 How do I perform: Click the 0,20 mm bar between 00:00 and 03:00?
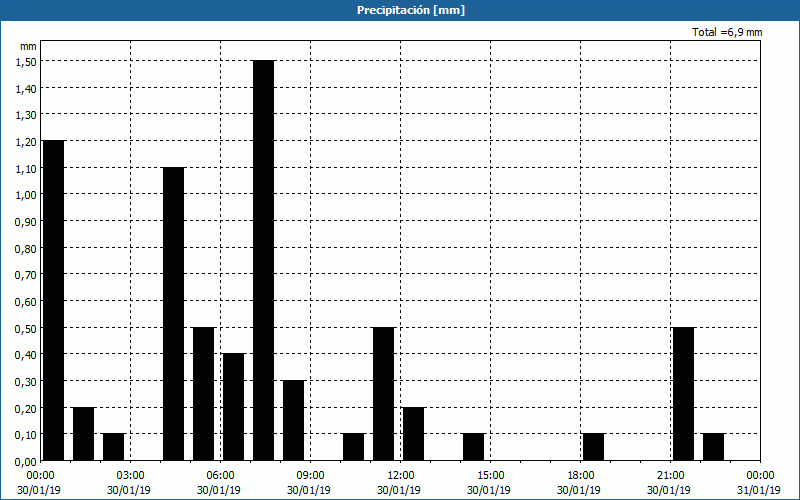point(84,434)
